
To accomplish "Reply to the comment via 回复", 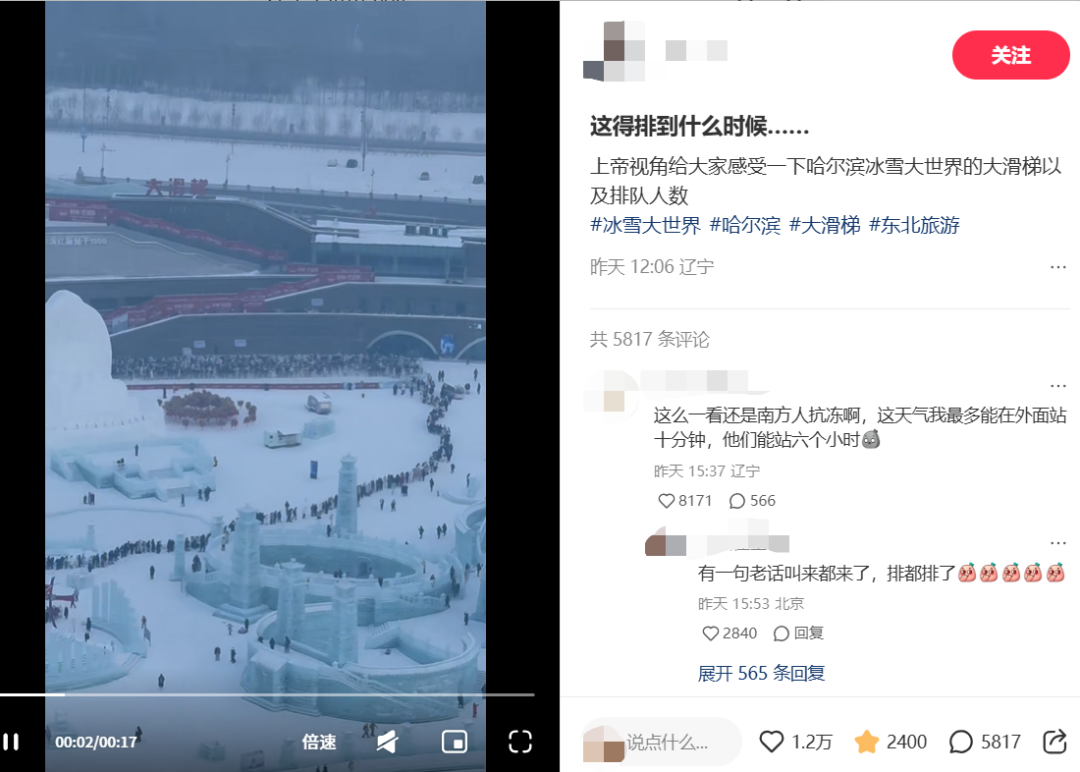I will click(x=798, y=633).
